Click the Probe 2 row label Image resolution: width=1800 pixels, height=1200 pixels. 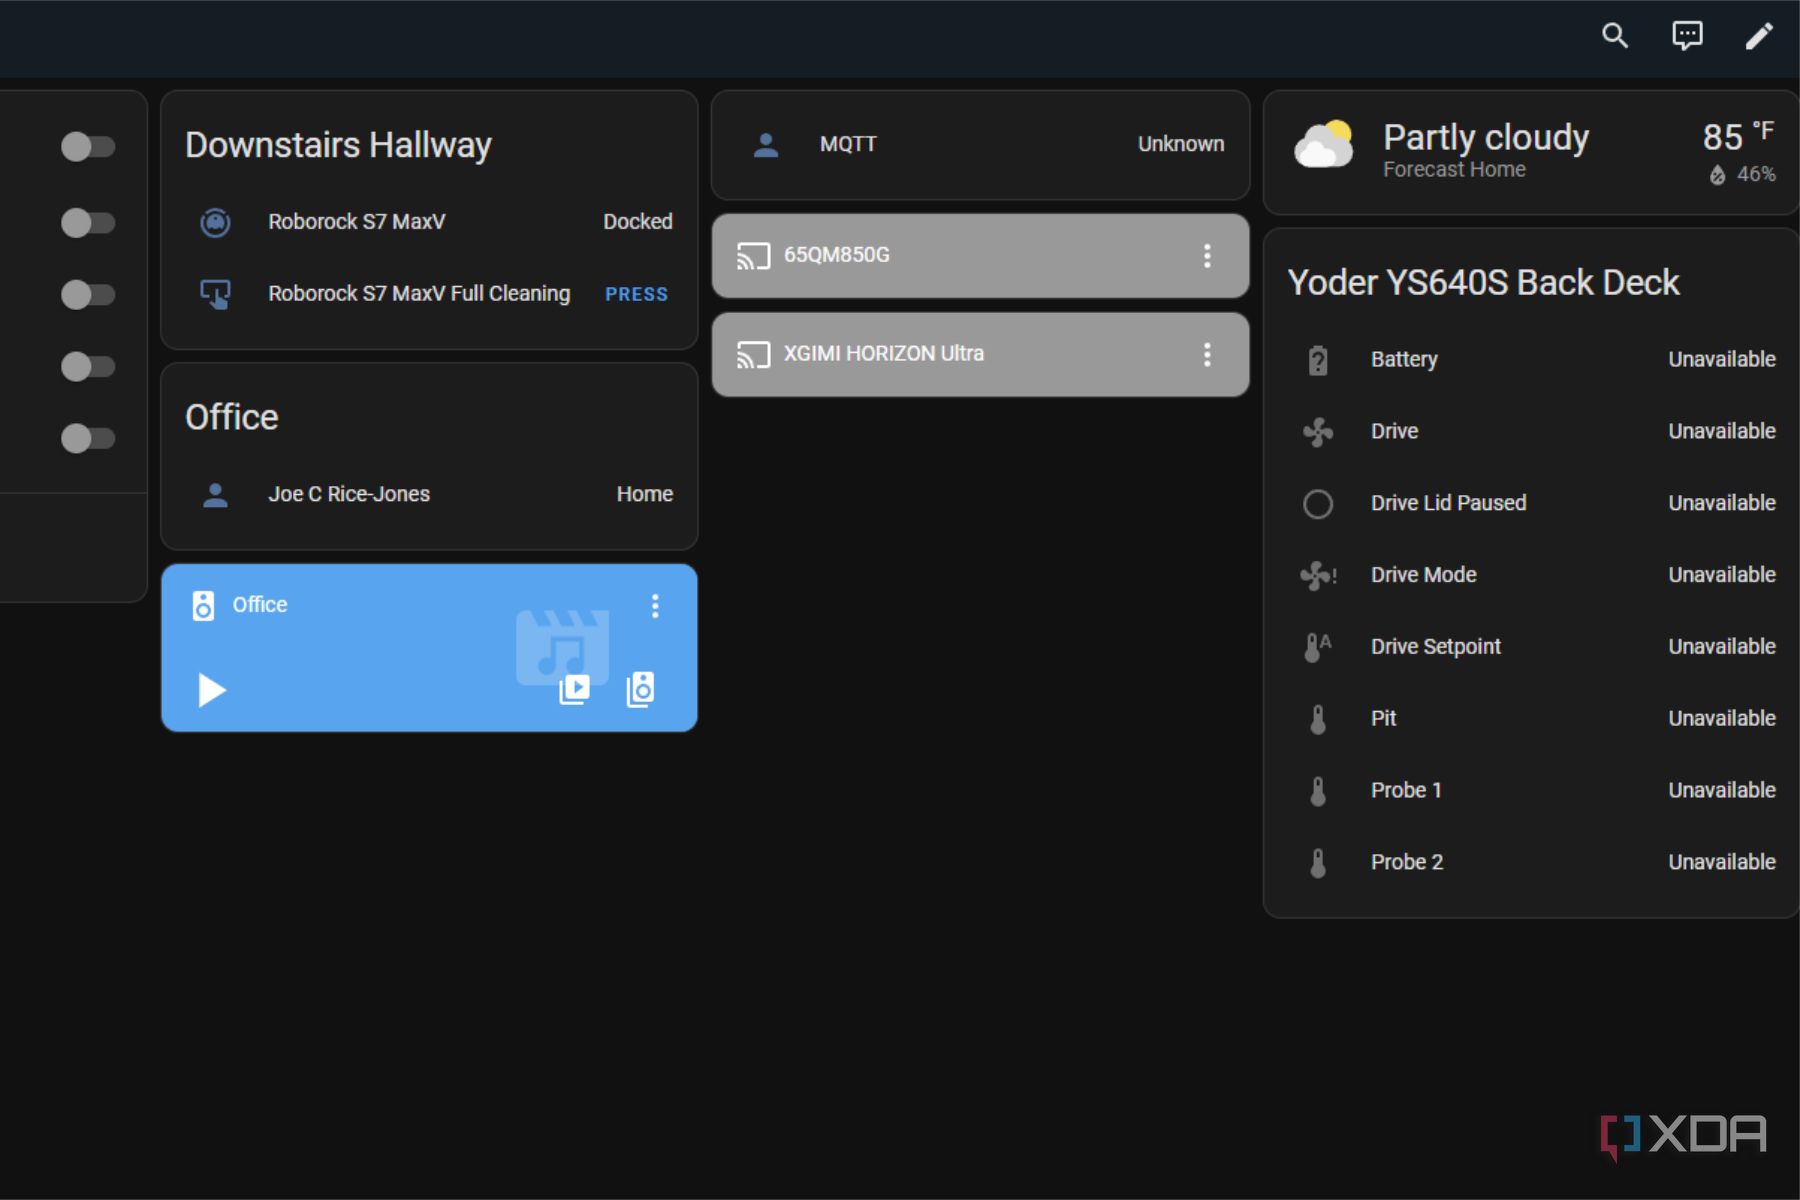[1407, 862]
